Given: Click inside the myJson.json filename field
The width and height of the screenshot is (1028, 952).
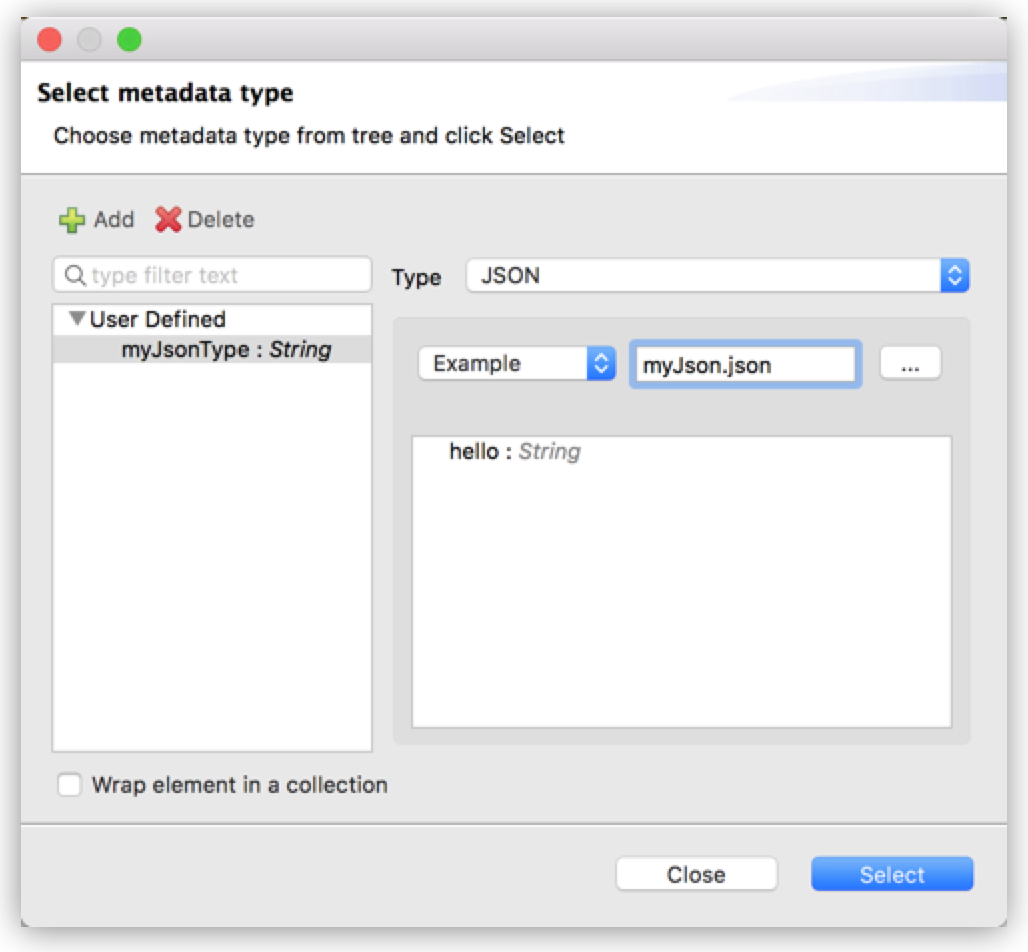Looking at the screenshot, I should pyautogui.click(x=745, y=364).
